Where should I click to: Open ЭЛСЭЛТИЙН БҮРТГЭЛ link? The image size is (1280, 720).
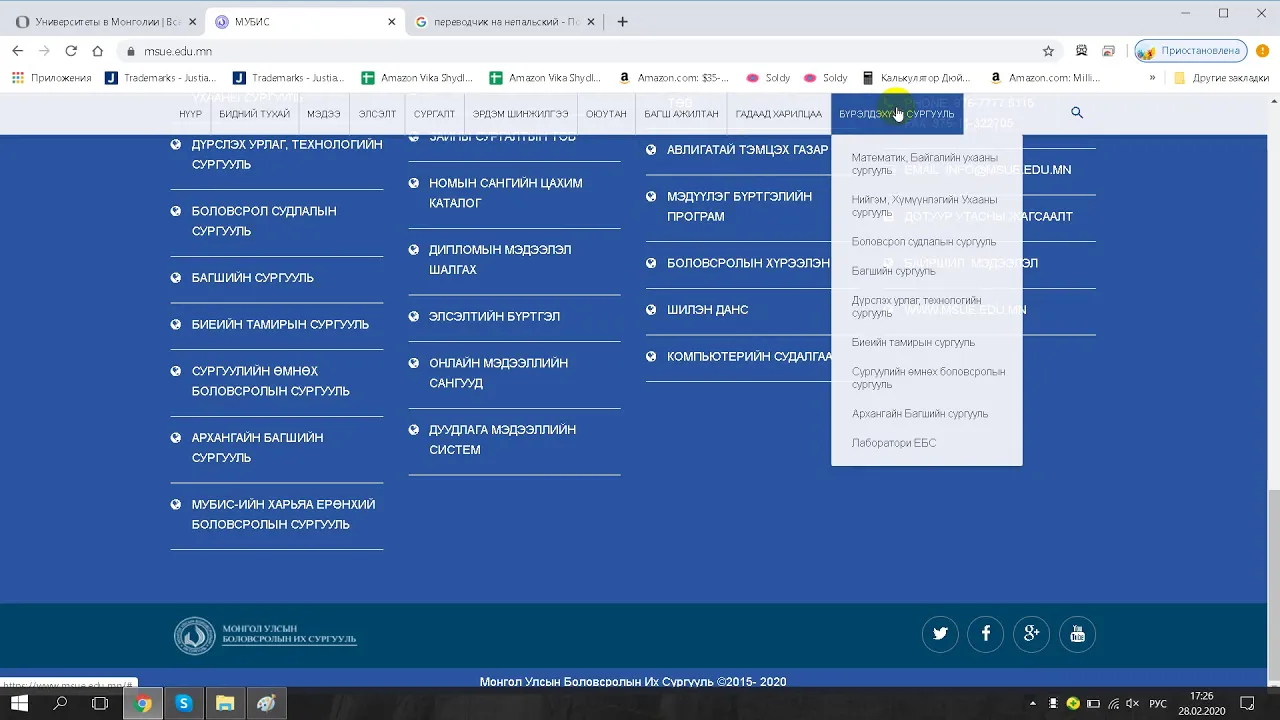point(494,317)
